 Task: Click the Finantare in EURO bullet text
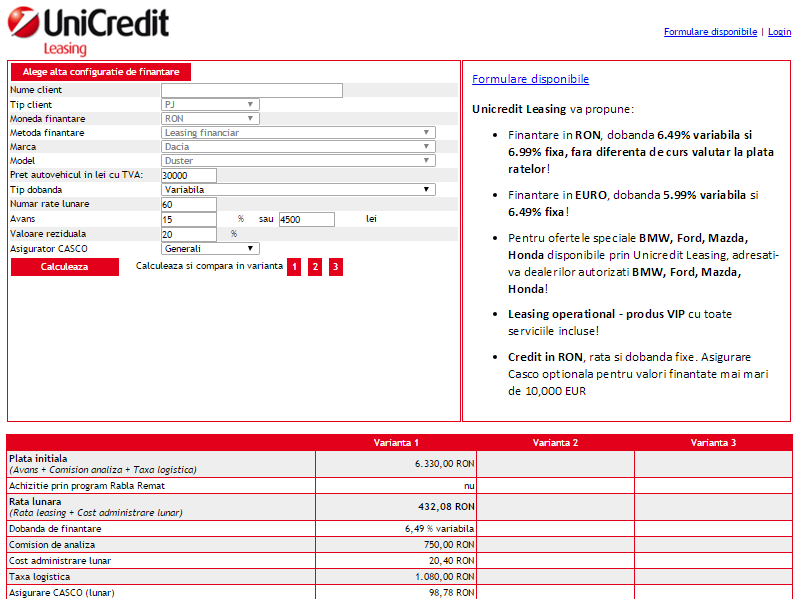coord(633,203)
